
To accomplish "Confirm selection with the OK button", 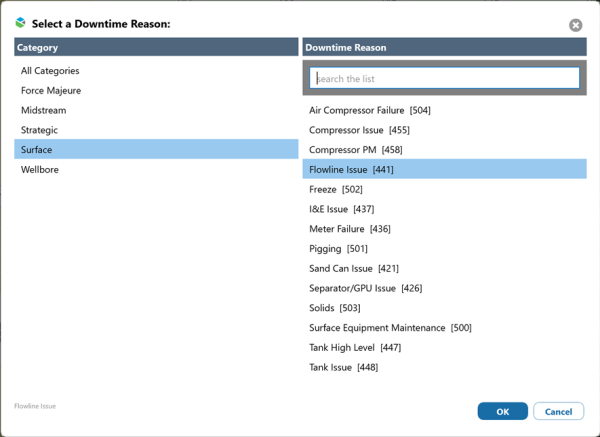I will click(502, 411).
